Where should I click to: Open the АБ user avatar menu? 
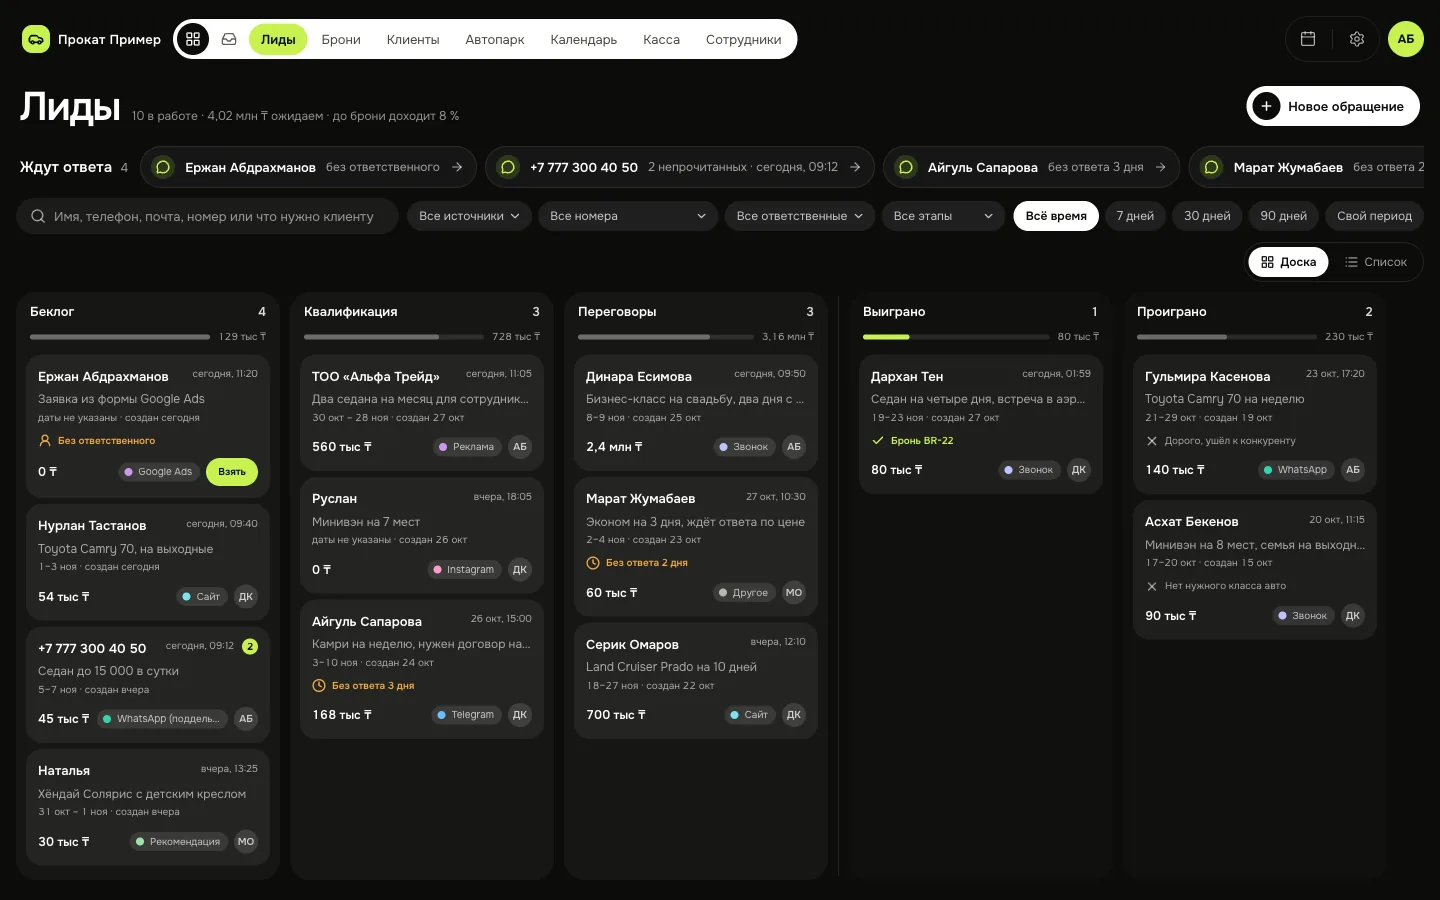[x=1406, y=39]
